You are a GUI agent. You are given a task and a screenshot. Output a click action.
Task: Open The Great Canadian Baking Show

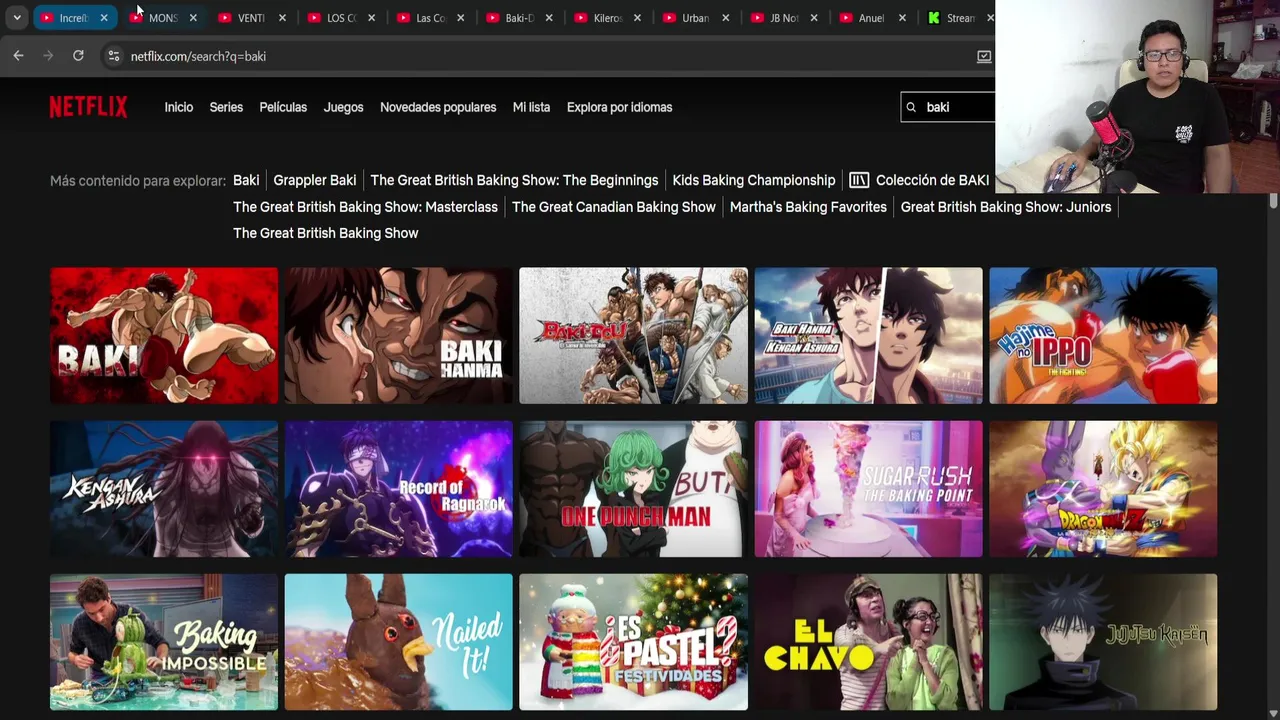pyautogui.click(x=614, y=207)
